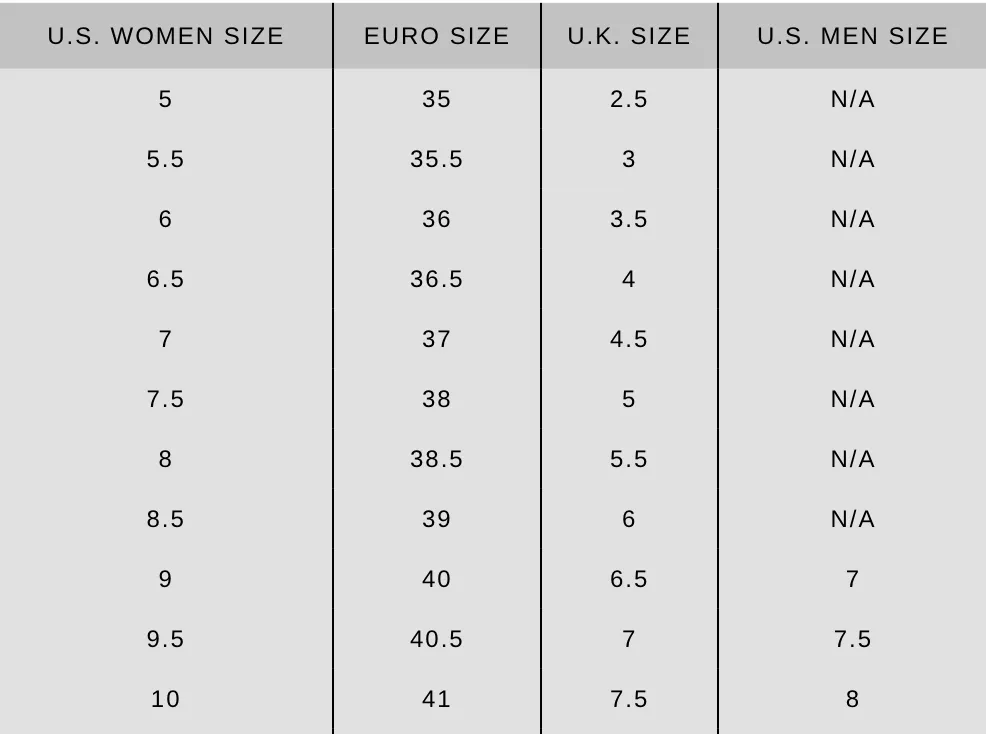Click the U.S. WOMEN SIZE column header

(x=165, y=36)
